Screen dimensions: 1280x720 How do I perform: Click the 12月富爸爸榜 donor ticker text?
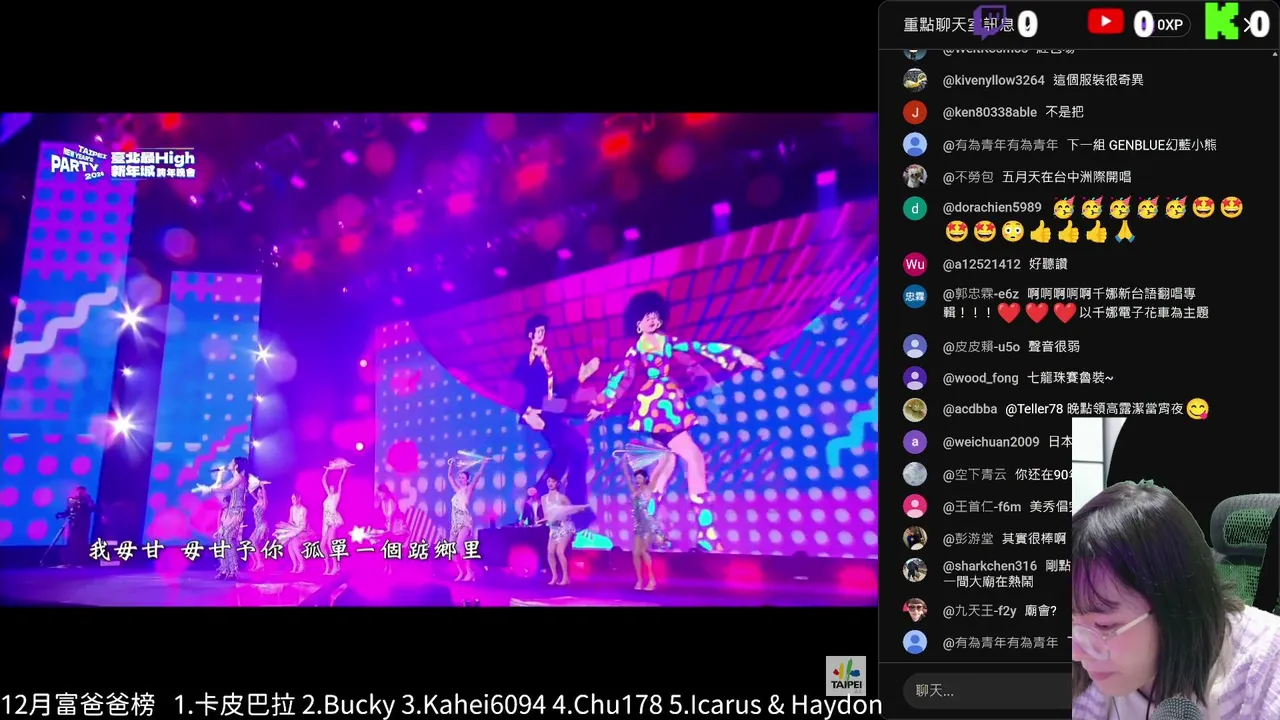(441, 705)
